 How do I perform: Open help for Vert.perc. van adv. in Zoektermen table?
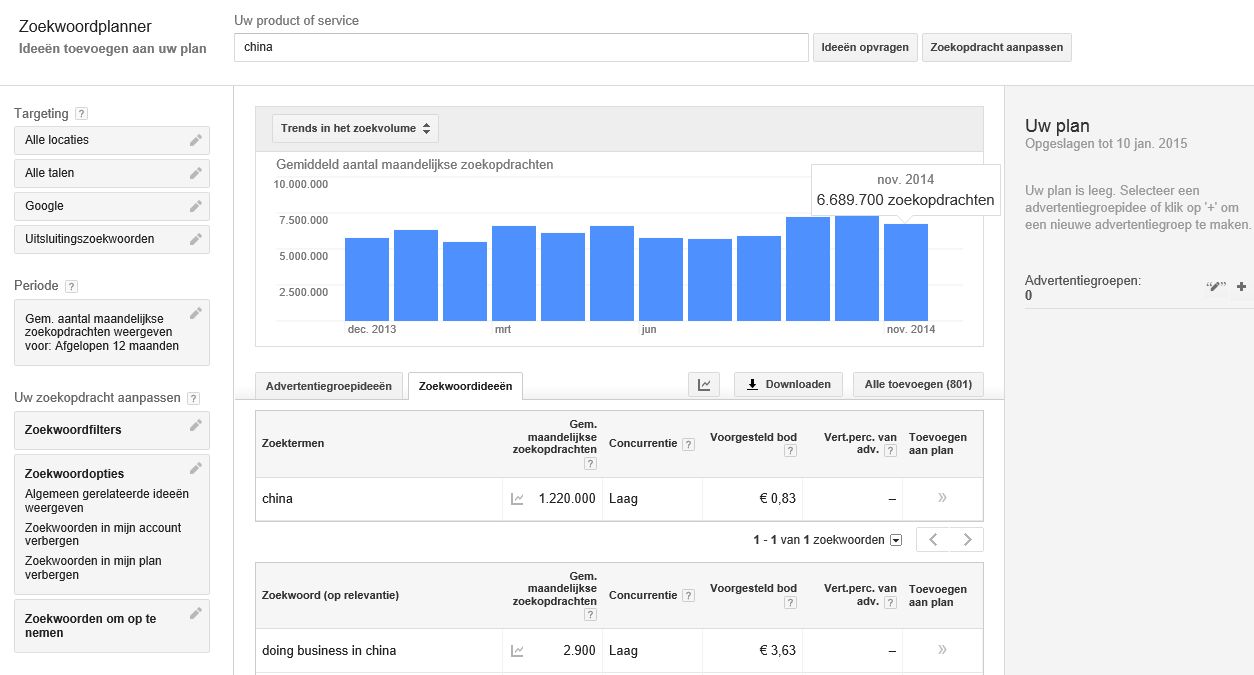889,451
